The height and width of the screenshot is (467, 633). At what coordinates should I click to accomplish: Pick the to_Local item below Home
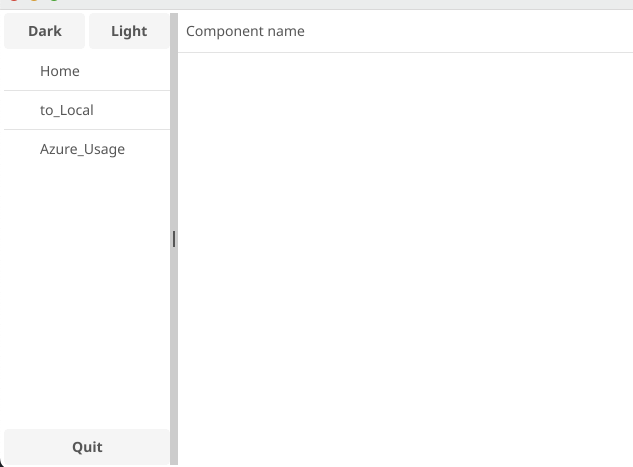click(x=87, y=110)
